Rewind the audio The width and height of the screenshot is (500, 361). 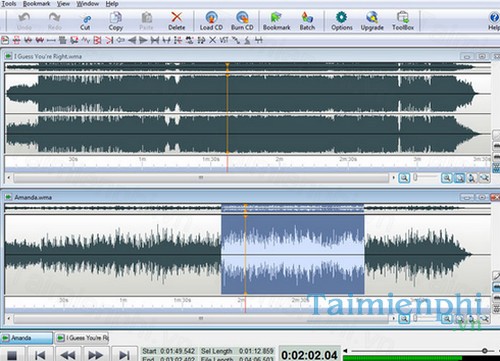(x=68, y=355)
